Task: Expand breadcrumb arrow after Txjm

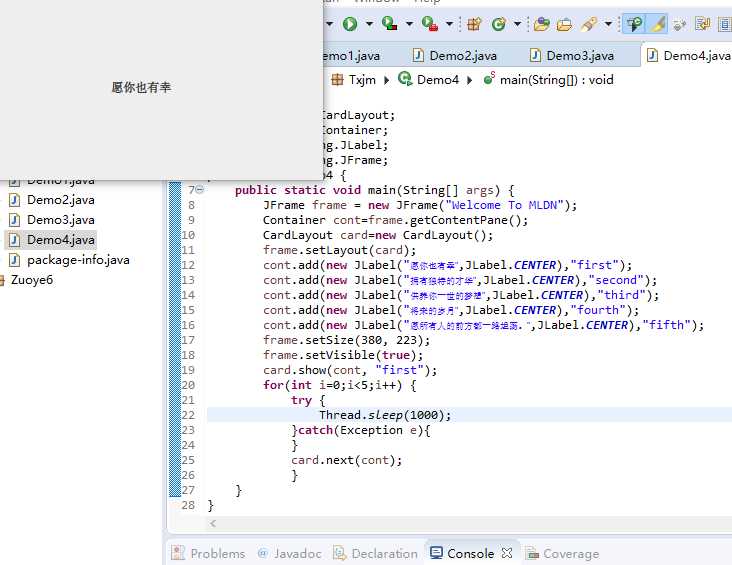Action: (387, 80)
